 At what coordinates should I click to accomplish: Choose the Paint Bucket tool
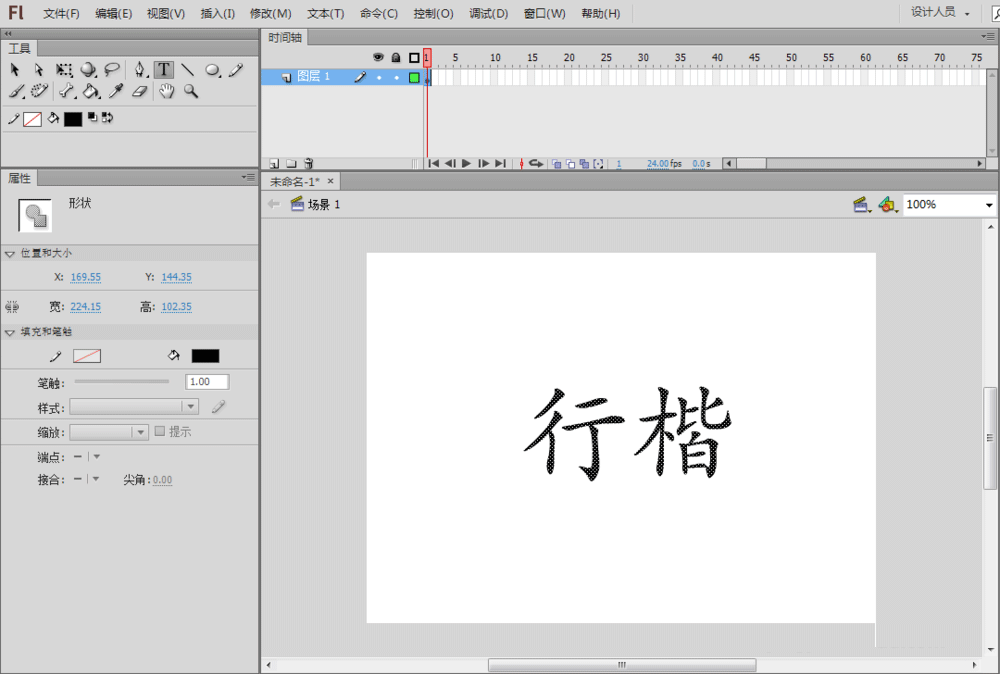(x=90, y=92)
